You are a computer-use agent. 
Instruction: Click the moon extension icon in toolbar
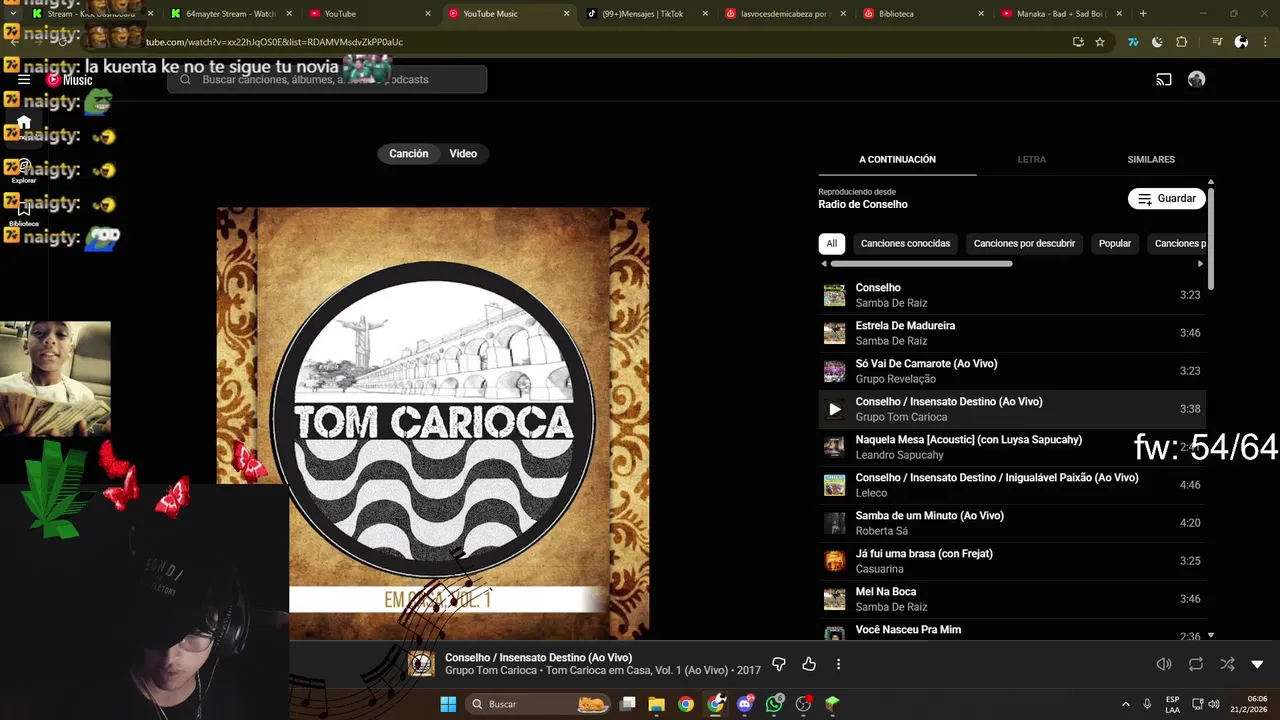1157,42
